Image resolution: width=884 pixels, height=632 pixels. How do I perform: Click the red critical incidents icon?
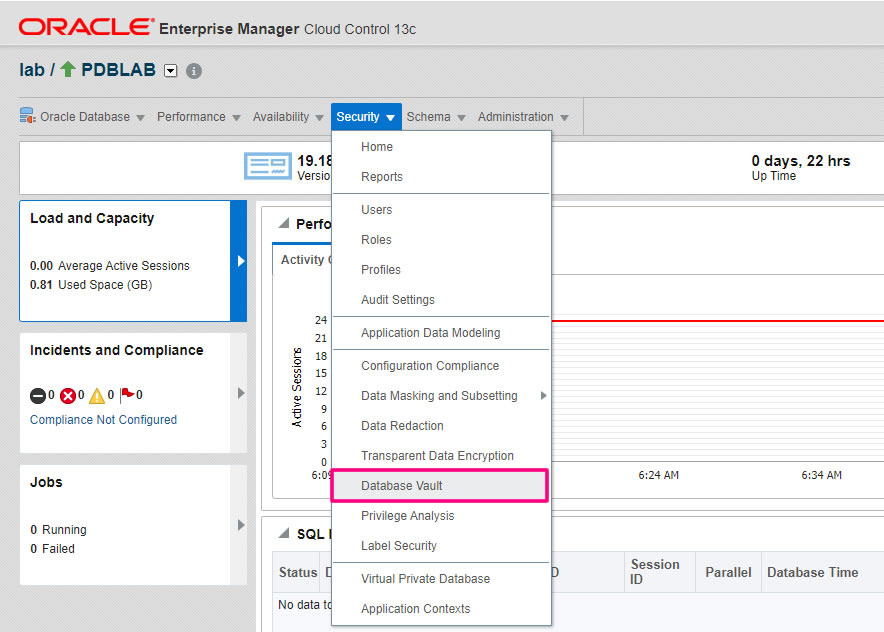(68, 396)
